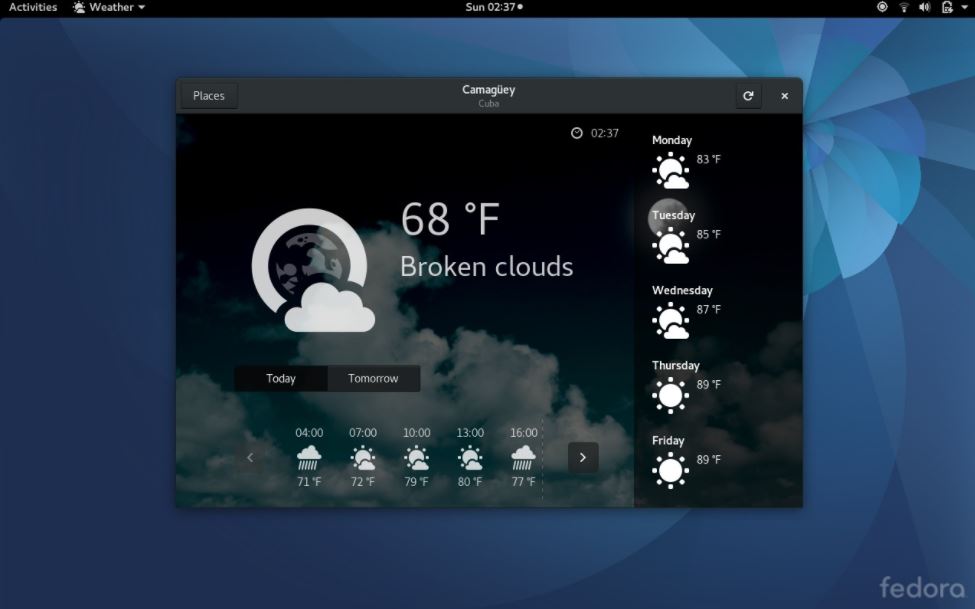Open the Weather application menu
The image size is (975, 609).
109,7
